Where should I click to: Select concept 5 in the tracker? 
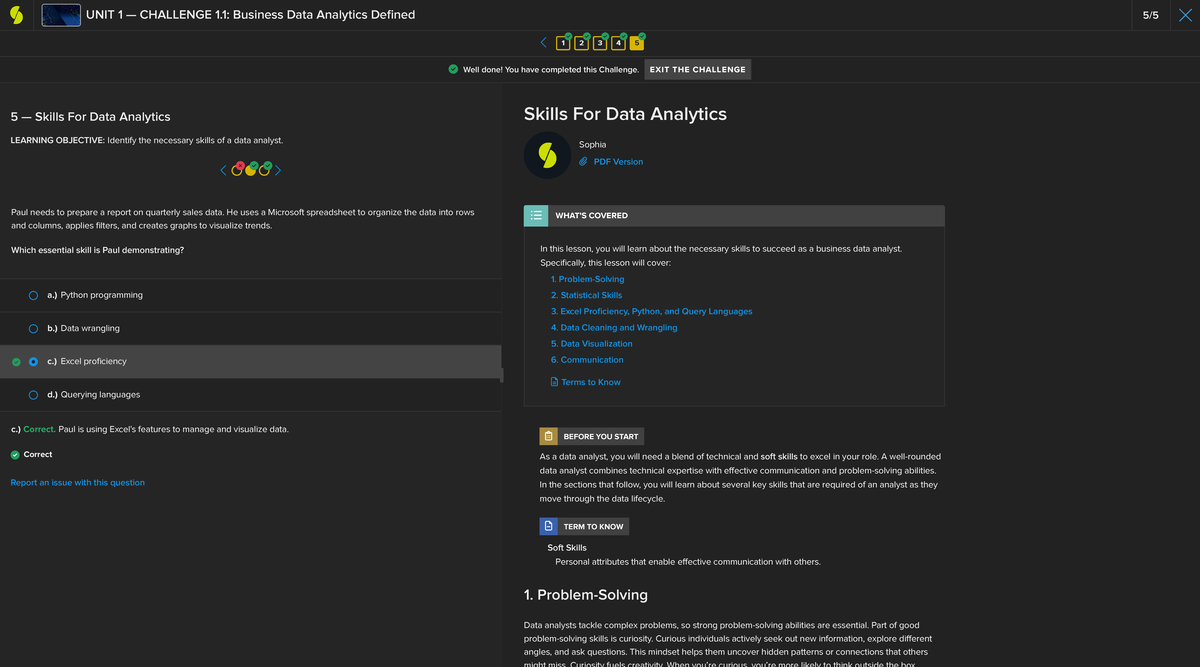[x=637, y=43]
